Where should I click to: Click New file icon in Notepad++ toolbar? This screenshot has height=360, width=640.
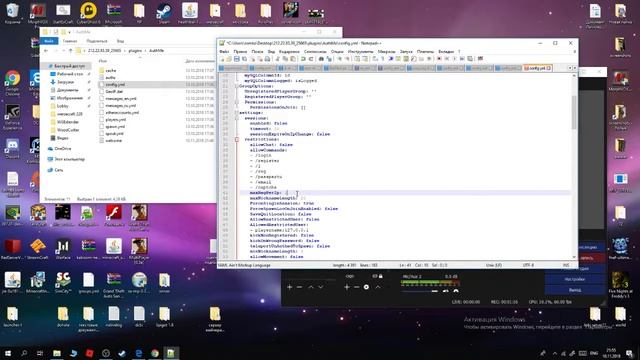(222, 59)
